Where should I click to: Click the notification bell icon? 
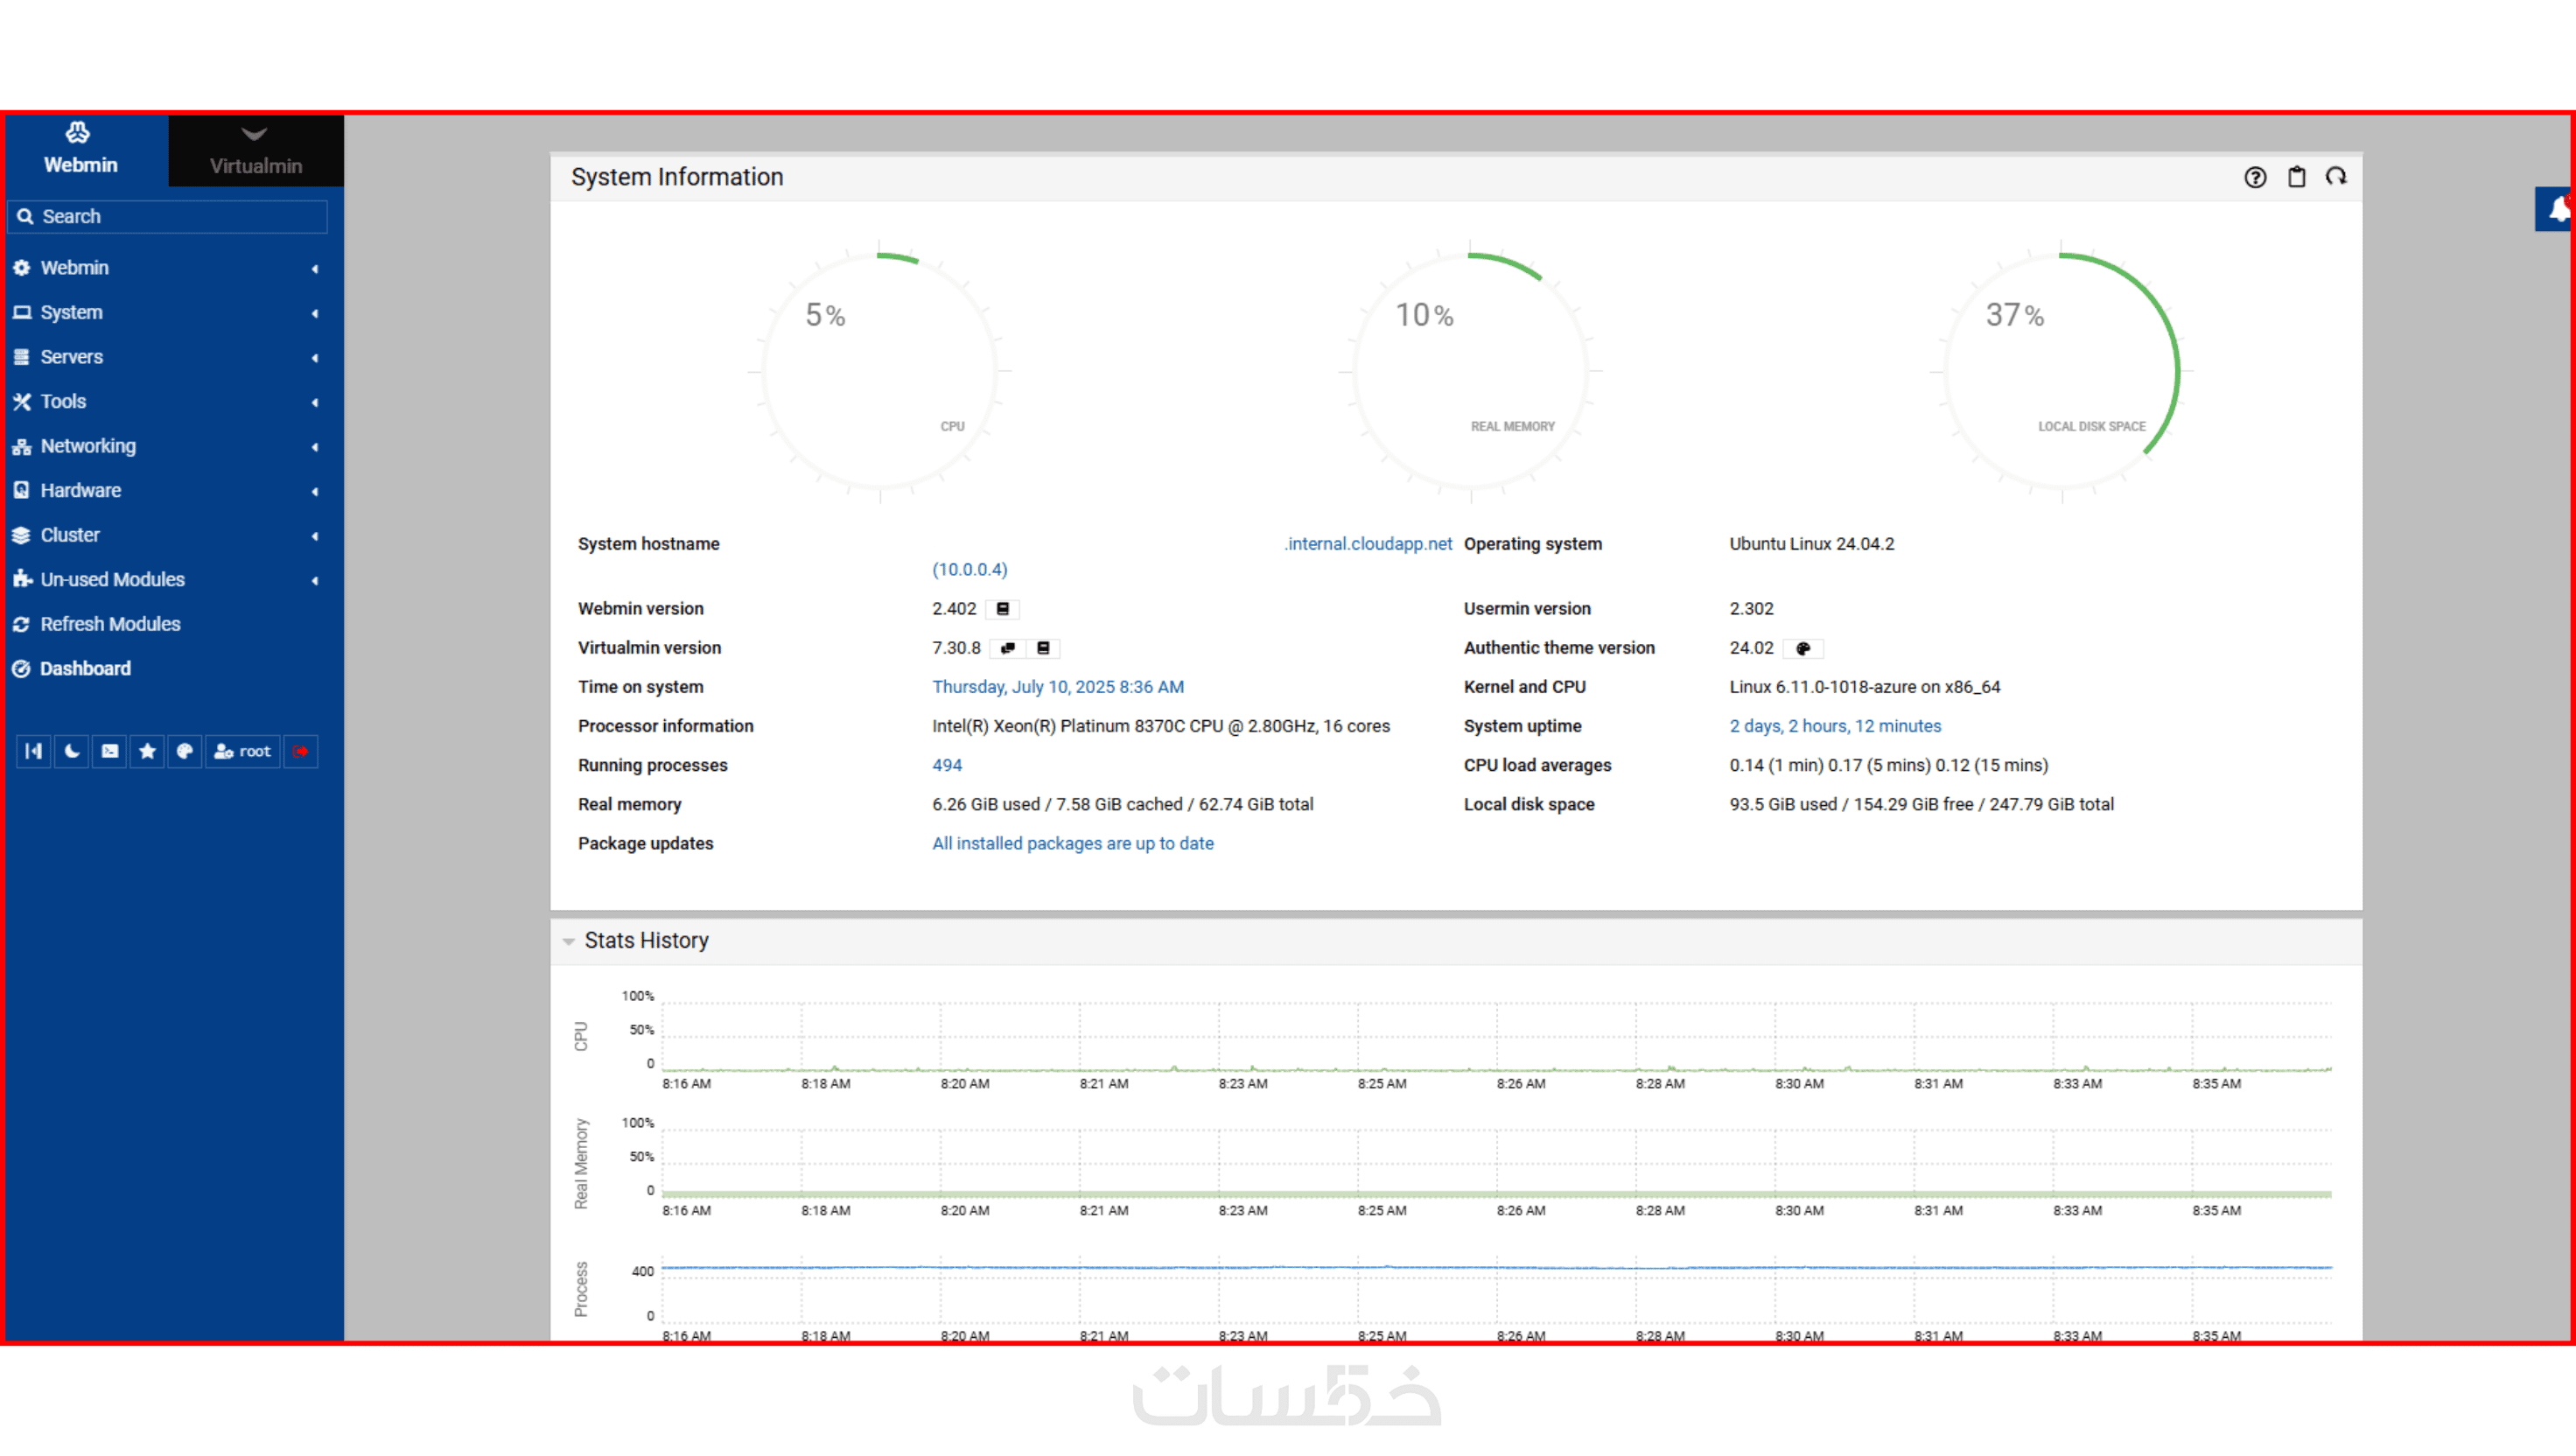(x=2558, y=209)
